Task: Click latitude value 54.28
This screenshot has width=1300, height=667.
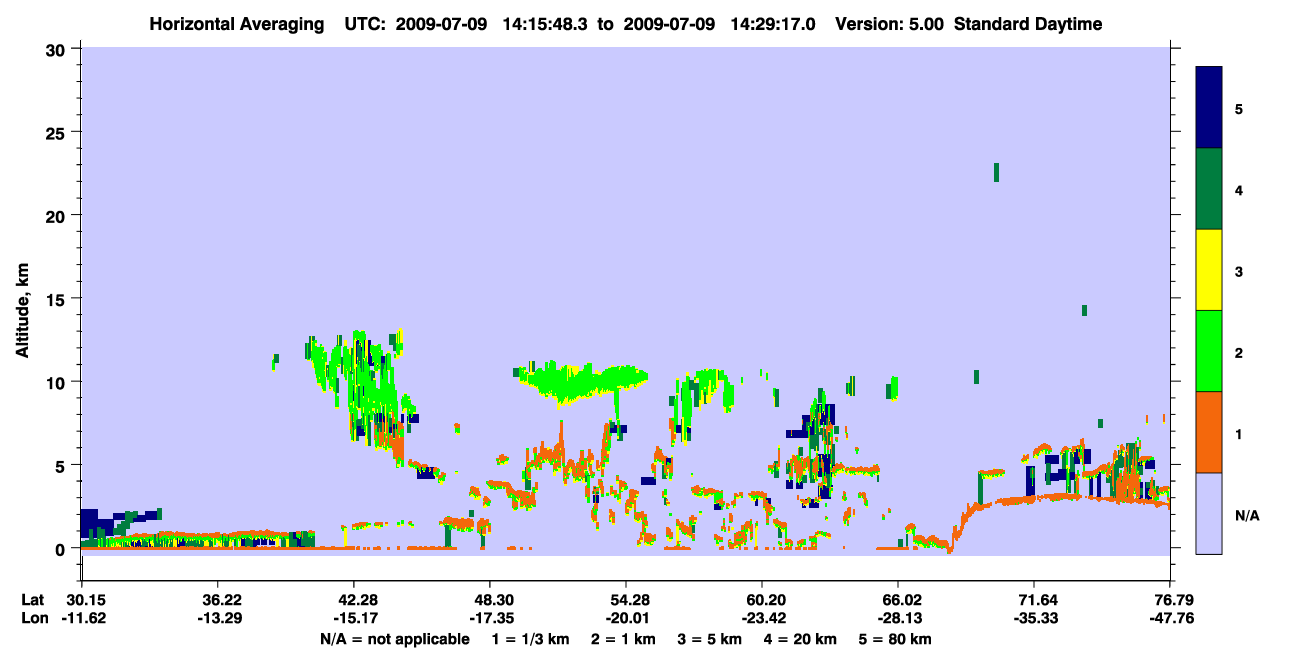Action: 625,600
